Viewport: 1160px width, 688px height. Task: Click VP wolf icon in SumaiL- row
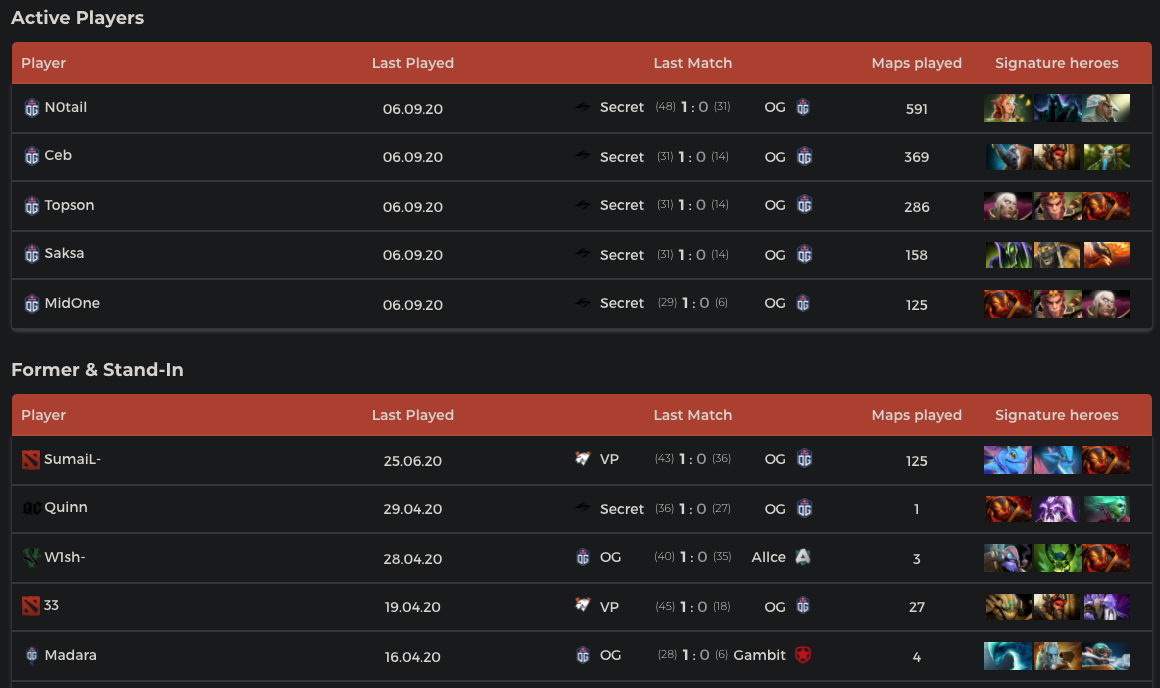(583, 459)
